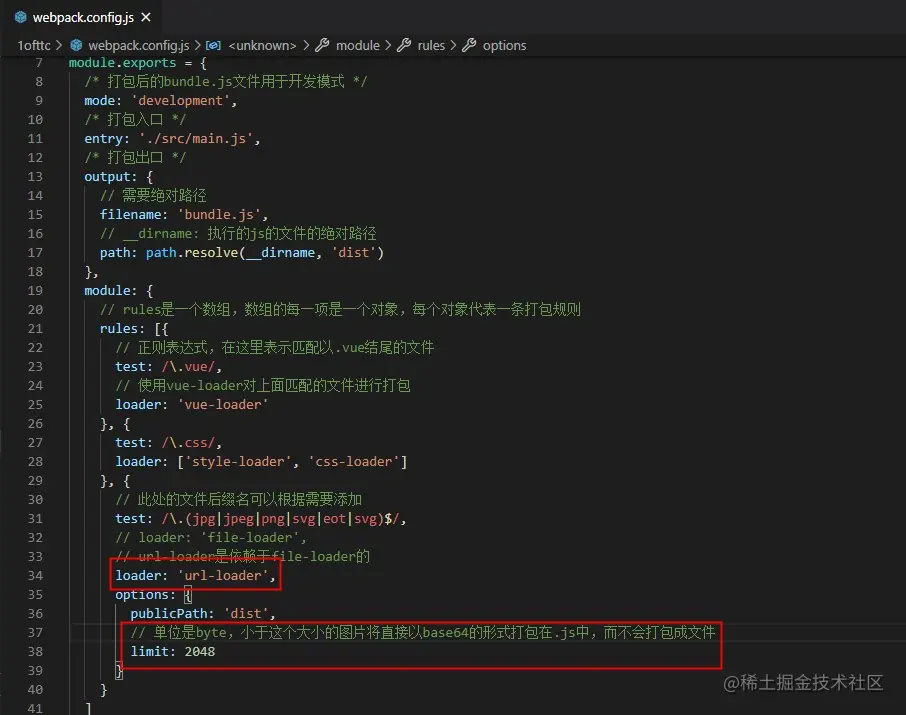
Task: Click the /\.vue/ regex on line 23
Action: (x=188, y=366)
